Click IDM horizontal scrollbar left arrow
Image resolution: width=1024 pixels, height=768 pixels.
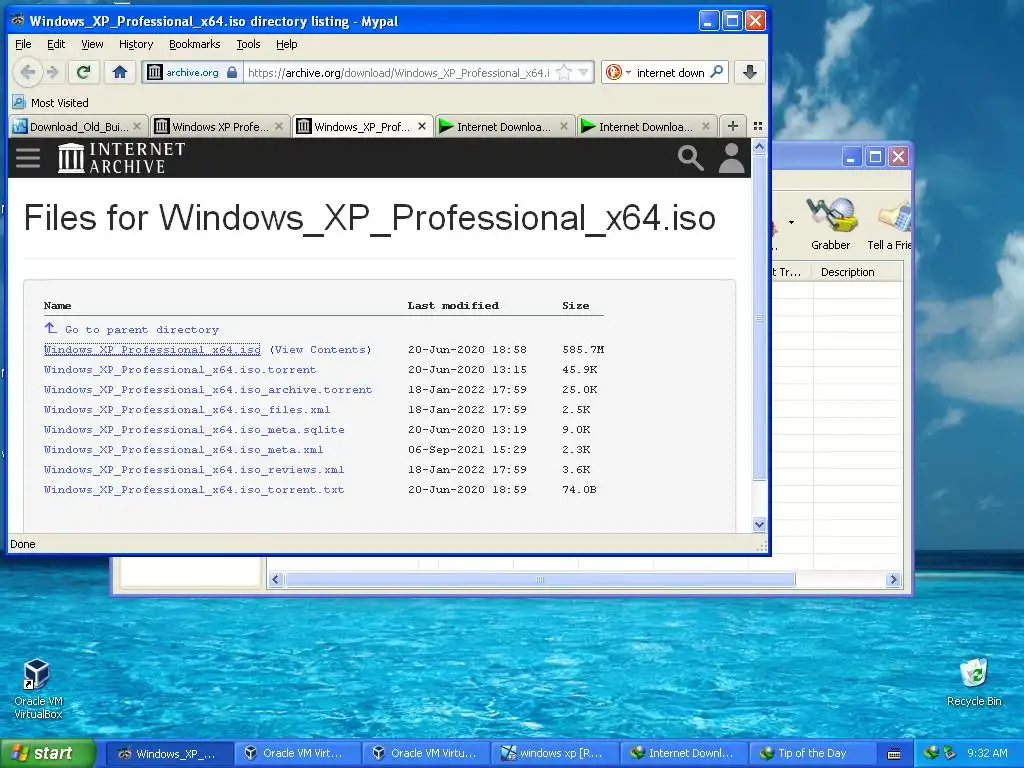(x=276, y=579)
